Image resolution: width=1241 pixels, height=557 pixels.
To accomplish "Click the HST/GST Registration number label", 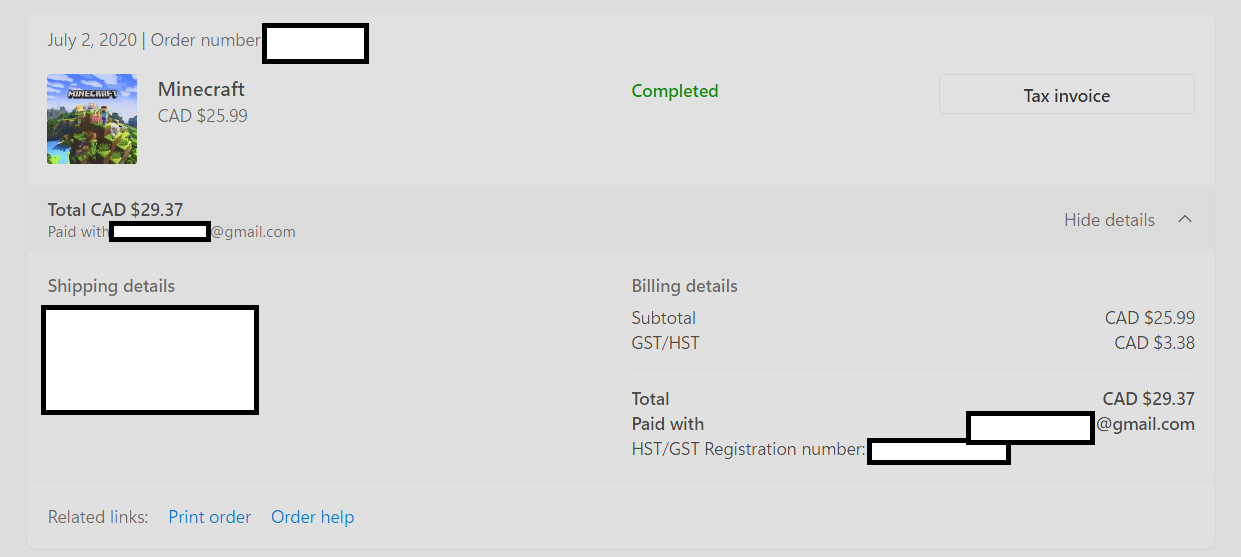I will click(x=748, y=449).
